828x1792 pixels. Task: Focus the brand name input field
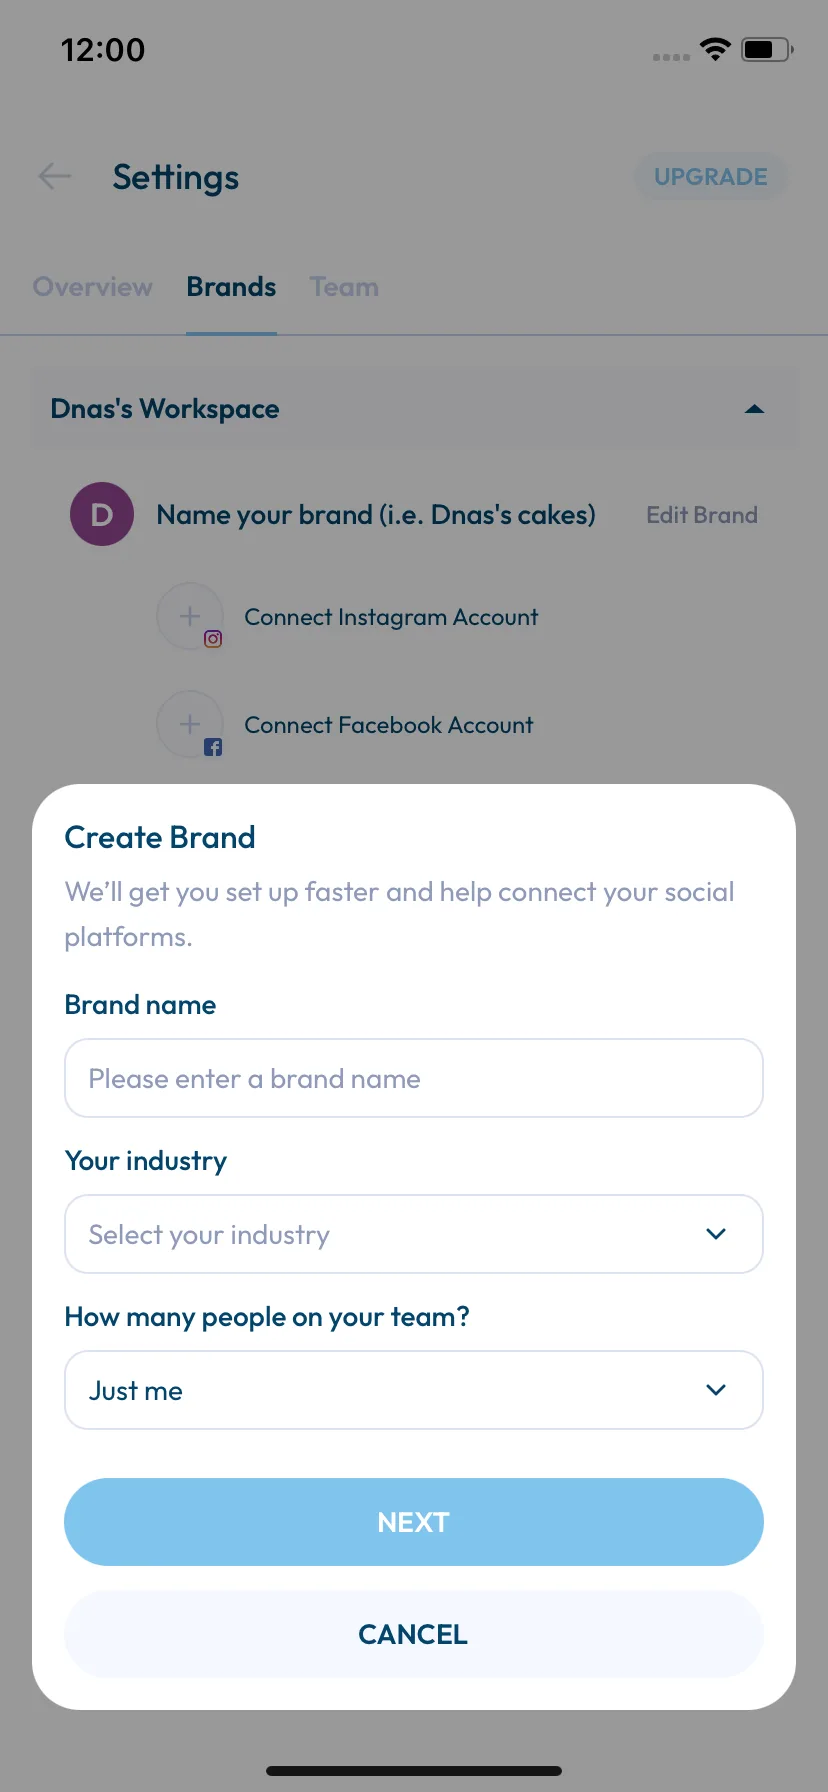[414, 1078]
